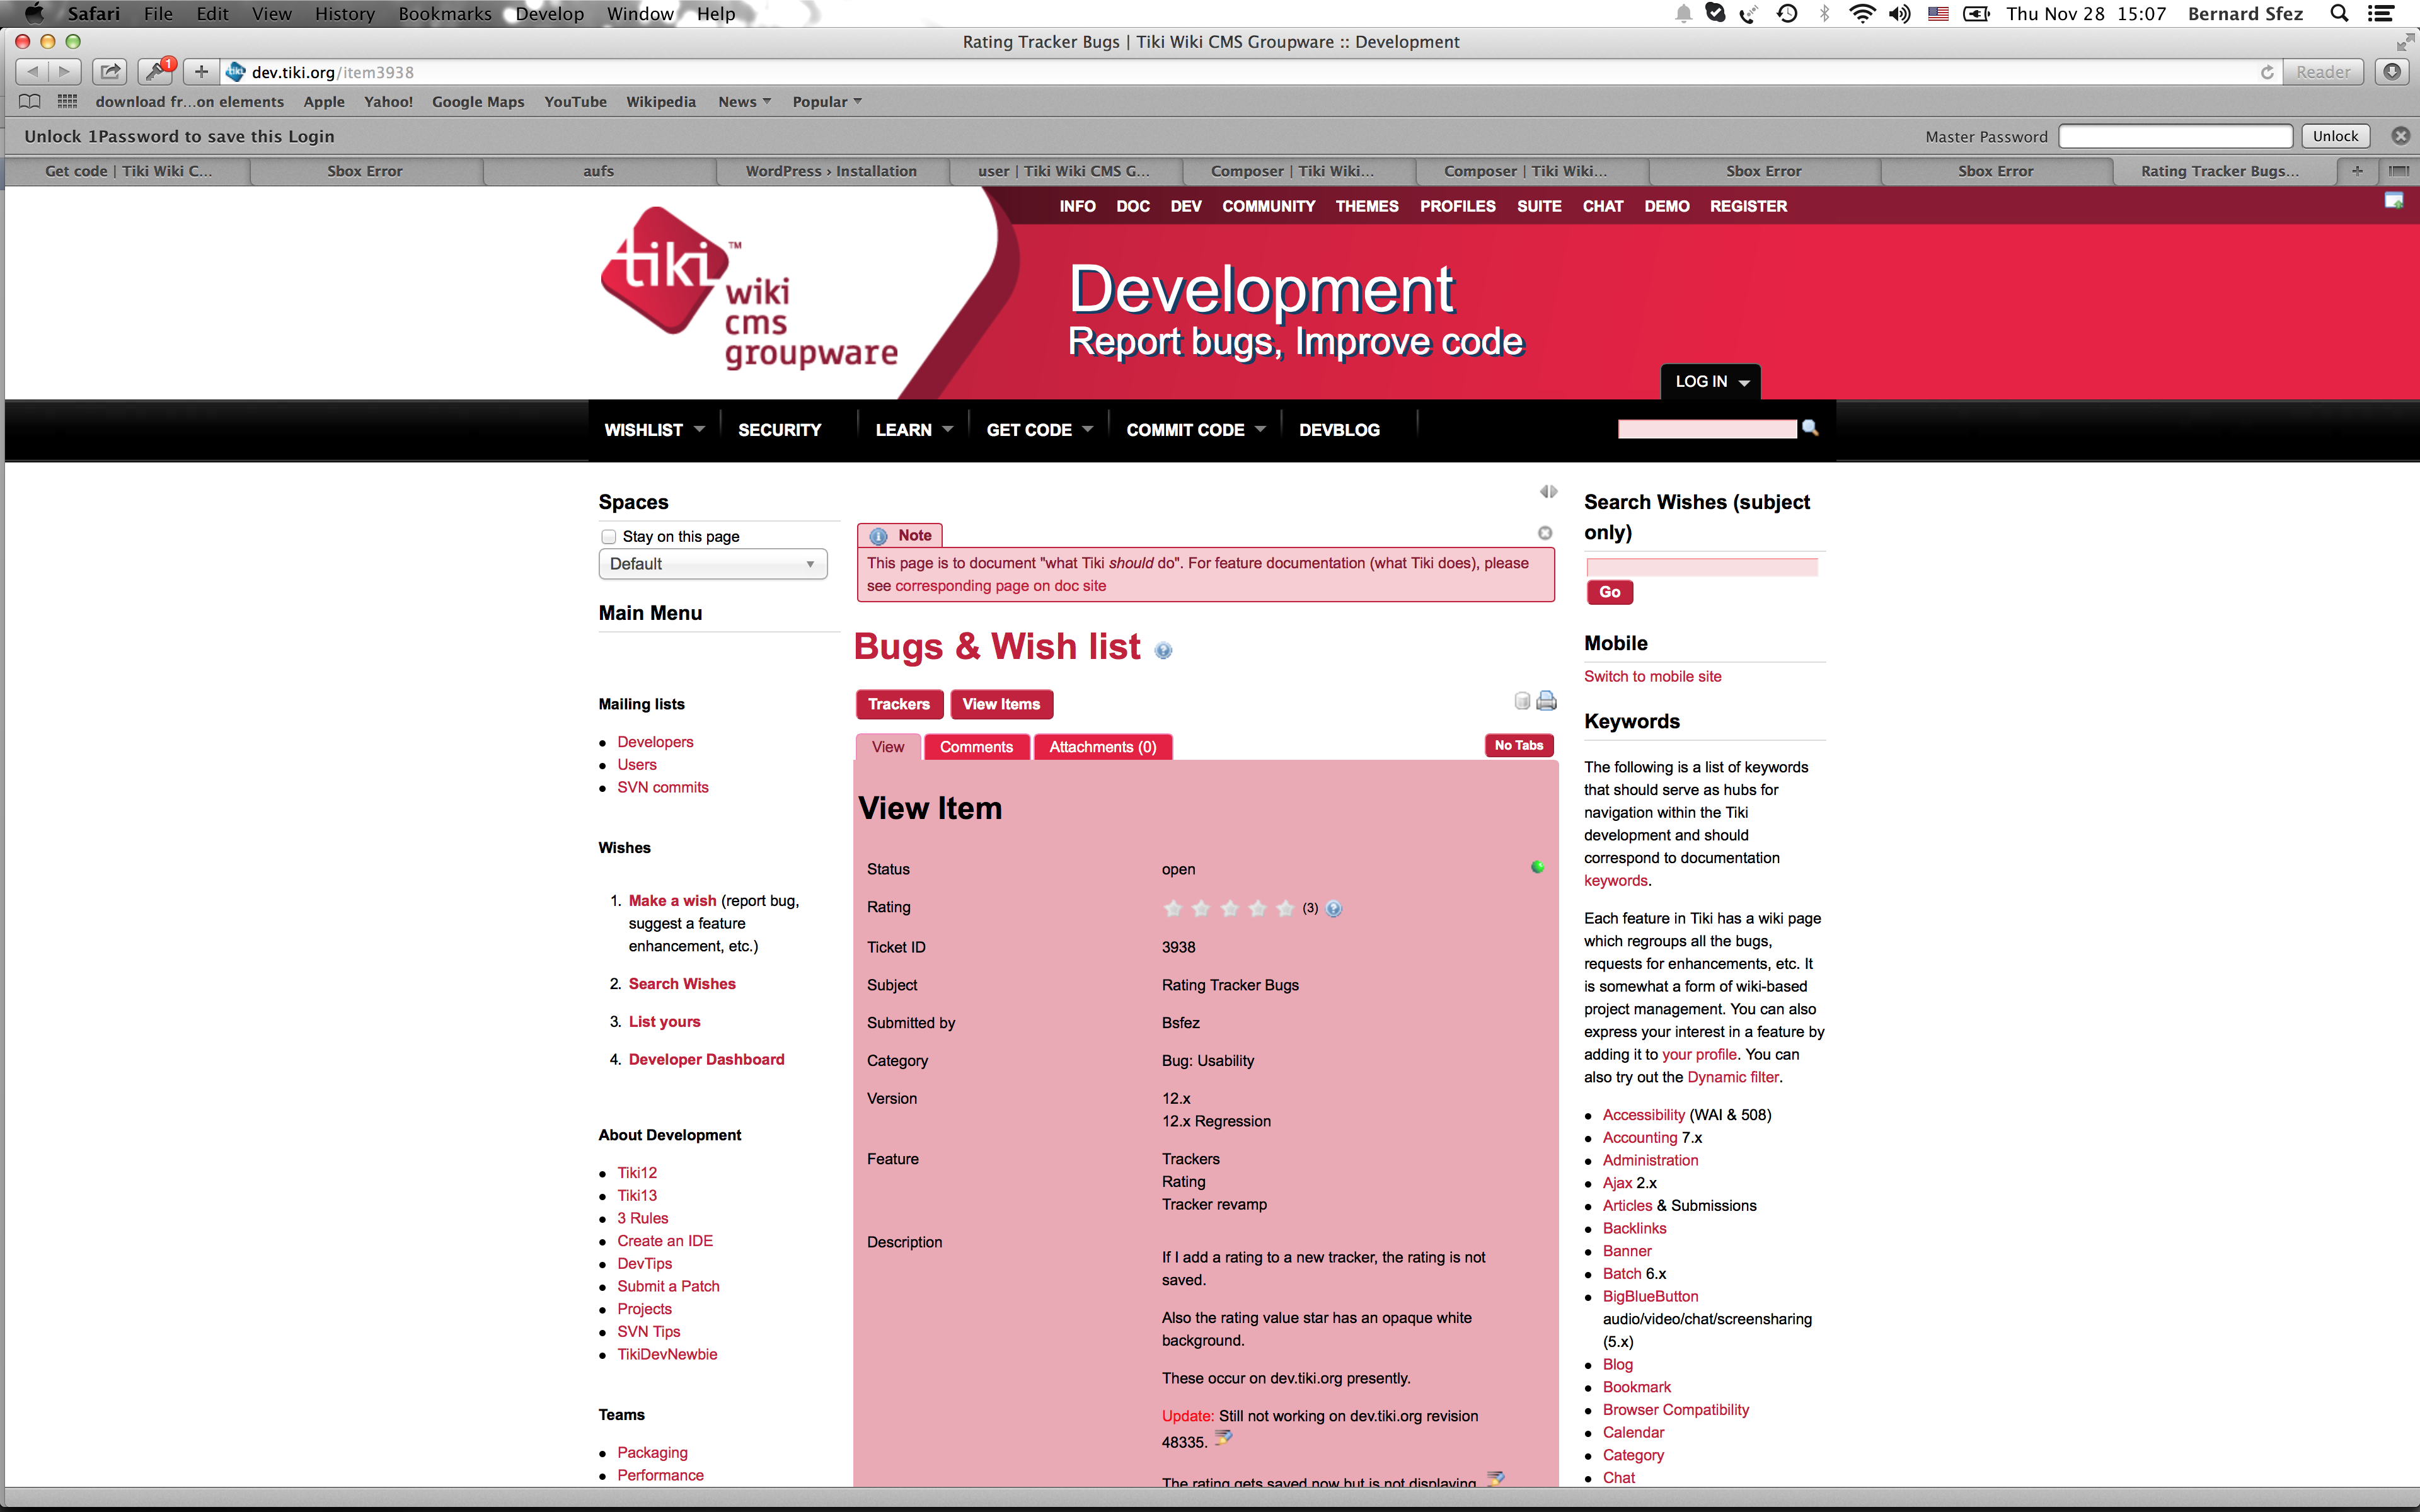Open Safari's Downloads arrow button
Image resolution: width=2420 pixels, height=1512 pixels.
[2392, 72]
